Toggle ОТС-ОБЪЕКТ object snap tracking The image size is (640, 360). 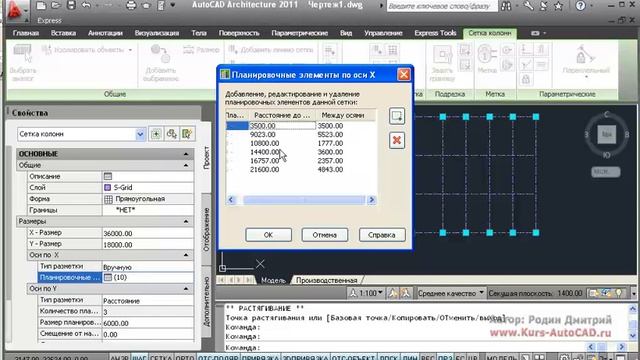tap(353, 358)
